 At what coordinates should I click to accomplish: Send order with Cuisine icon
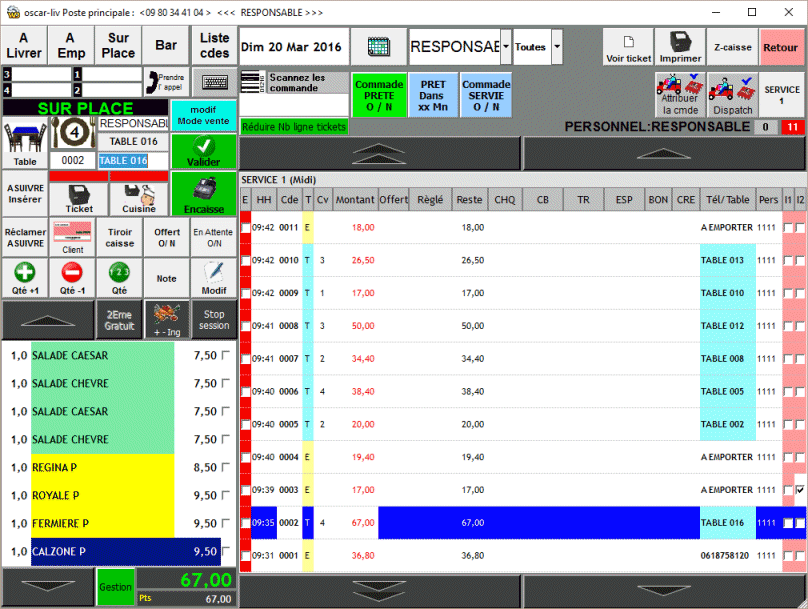(138, 197)
